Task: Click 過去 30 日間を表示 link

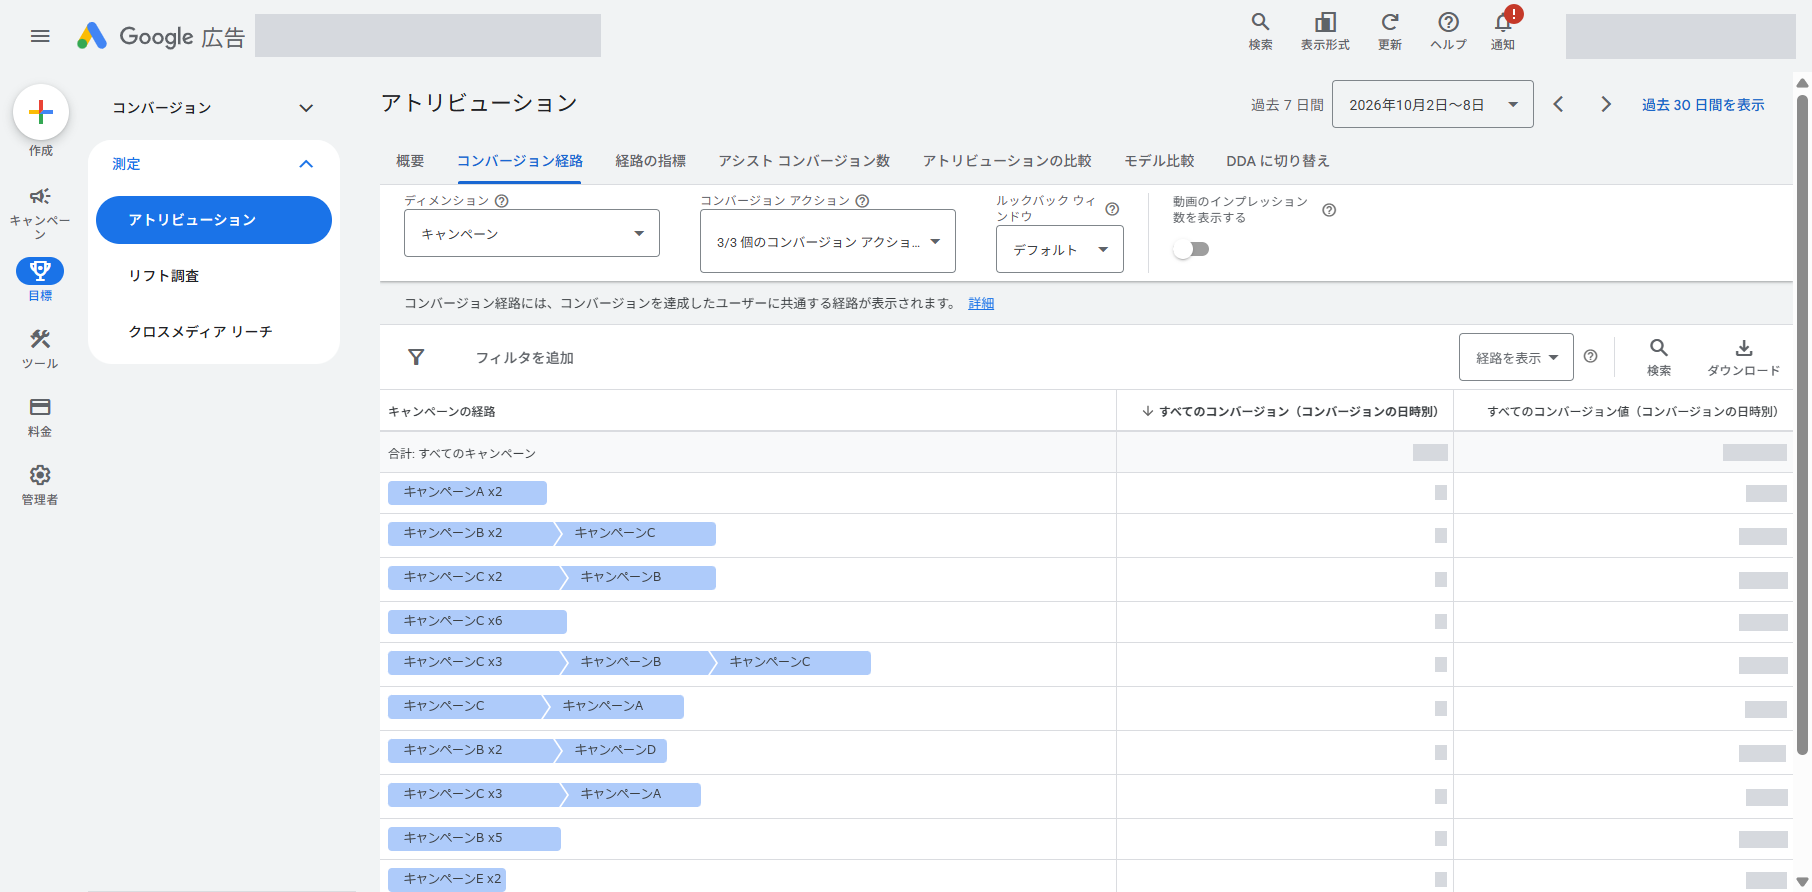Action: click(1703, 105)
